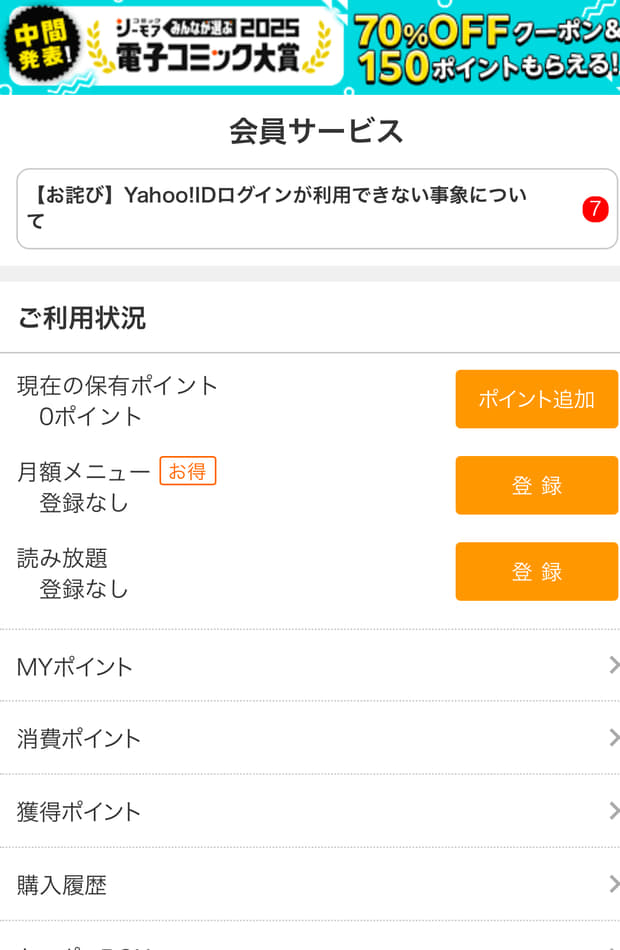This screenshot has width=620, height=950.
Task: Click the 月額メニュー label
Action: point(84,472)
